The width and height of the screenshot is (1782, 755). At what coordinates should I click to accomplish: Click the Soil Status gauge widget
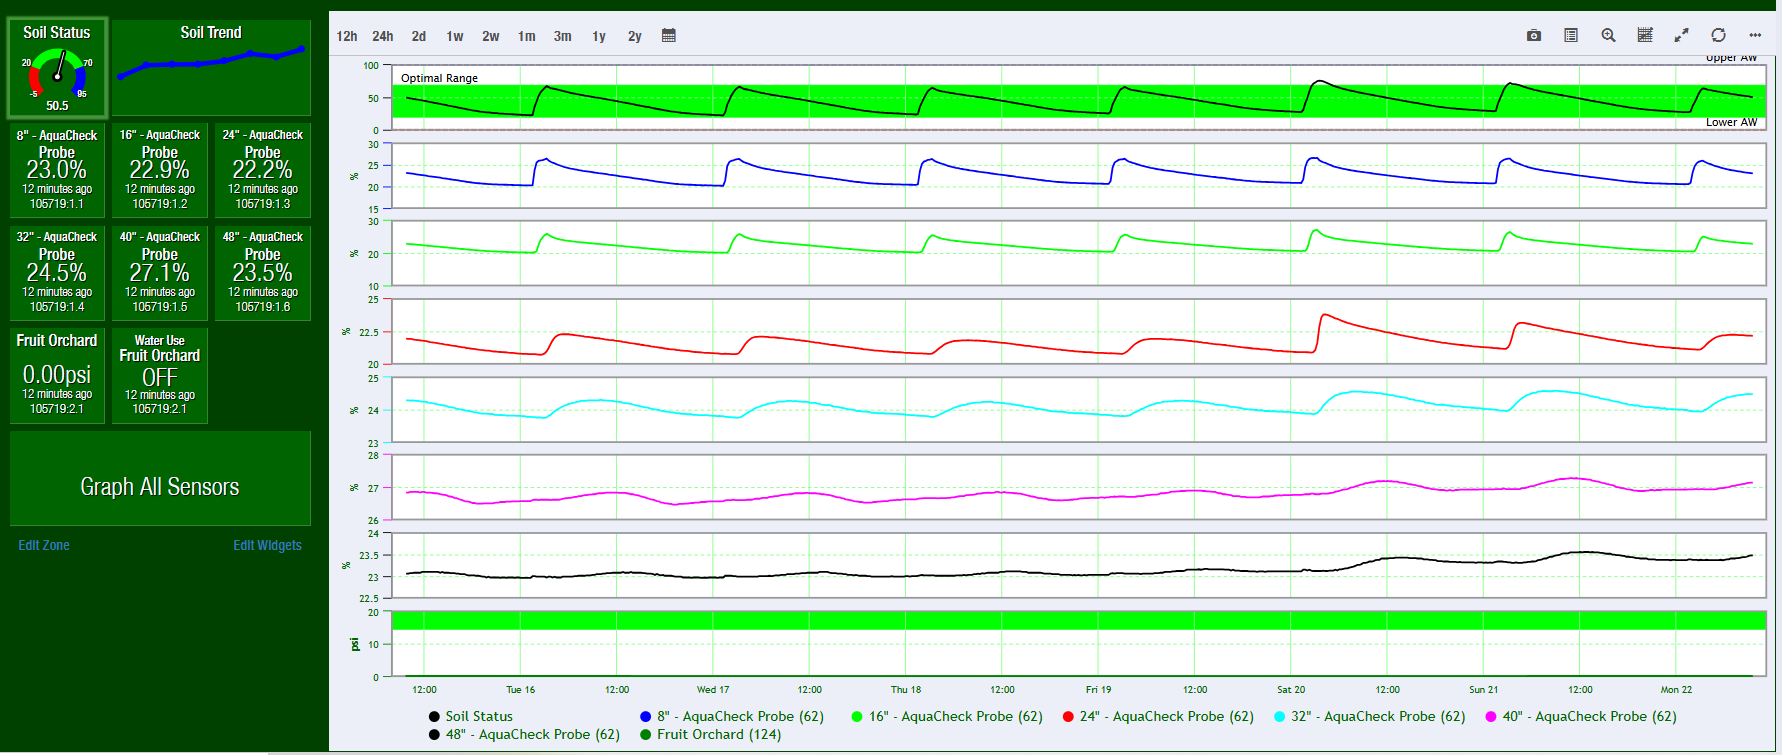click(x=57, y=68)
